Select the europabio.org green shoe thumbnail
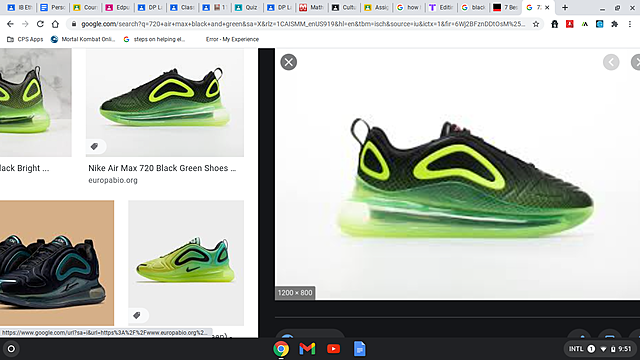 click(165, 102)
